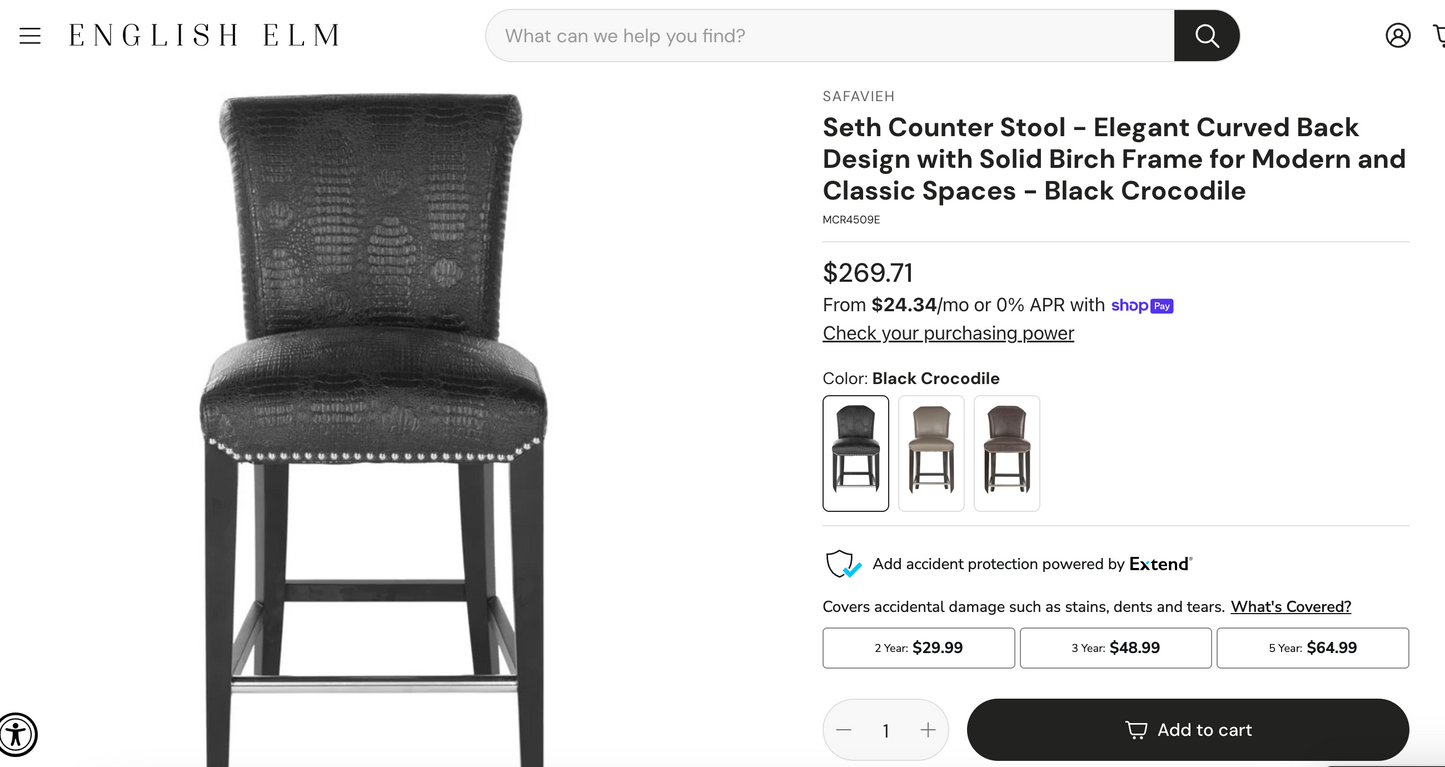Click the magnifying glass search button
Screen dimensions: 1445x767
pyautogui.click(x=1206, y=36)
